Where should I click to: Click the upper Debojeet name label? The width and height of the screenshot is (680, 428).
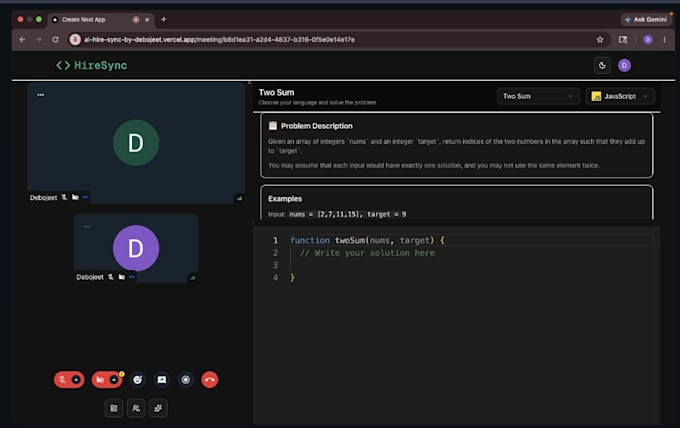(43, 198)
